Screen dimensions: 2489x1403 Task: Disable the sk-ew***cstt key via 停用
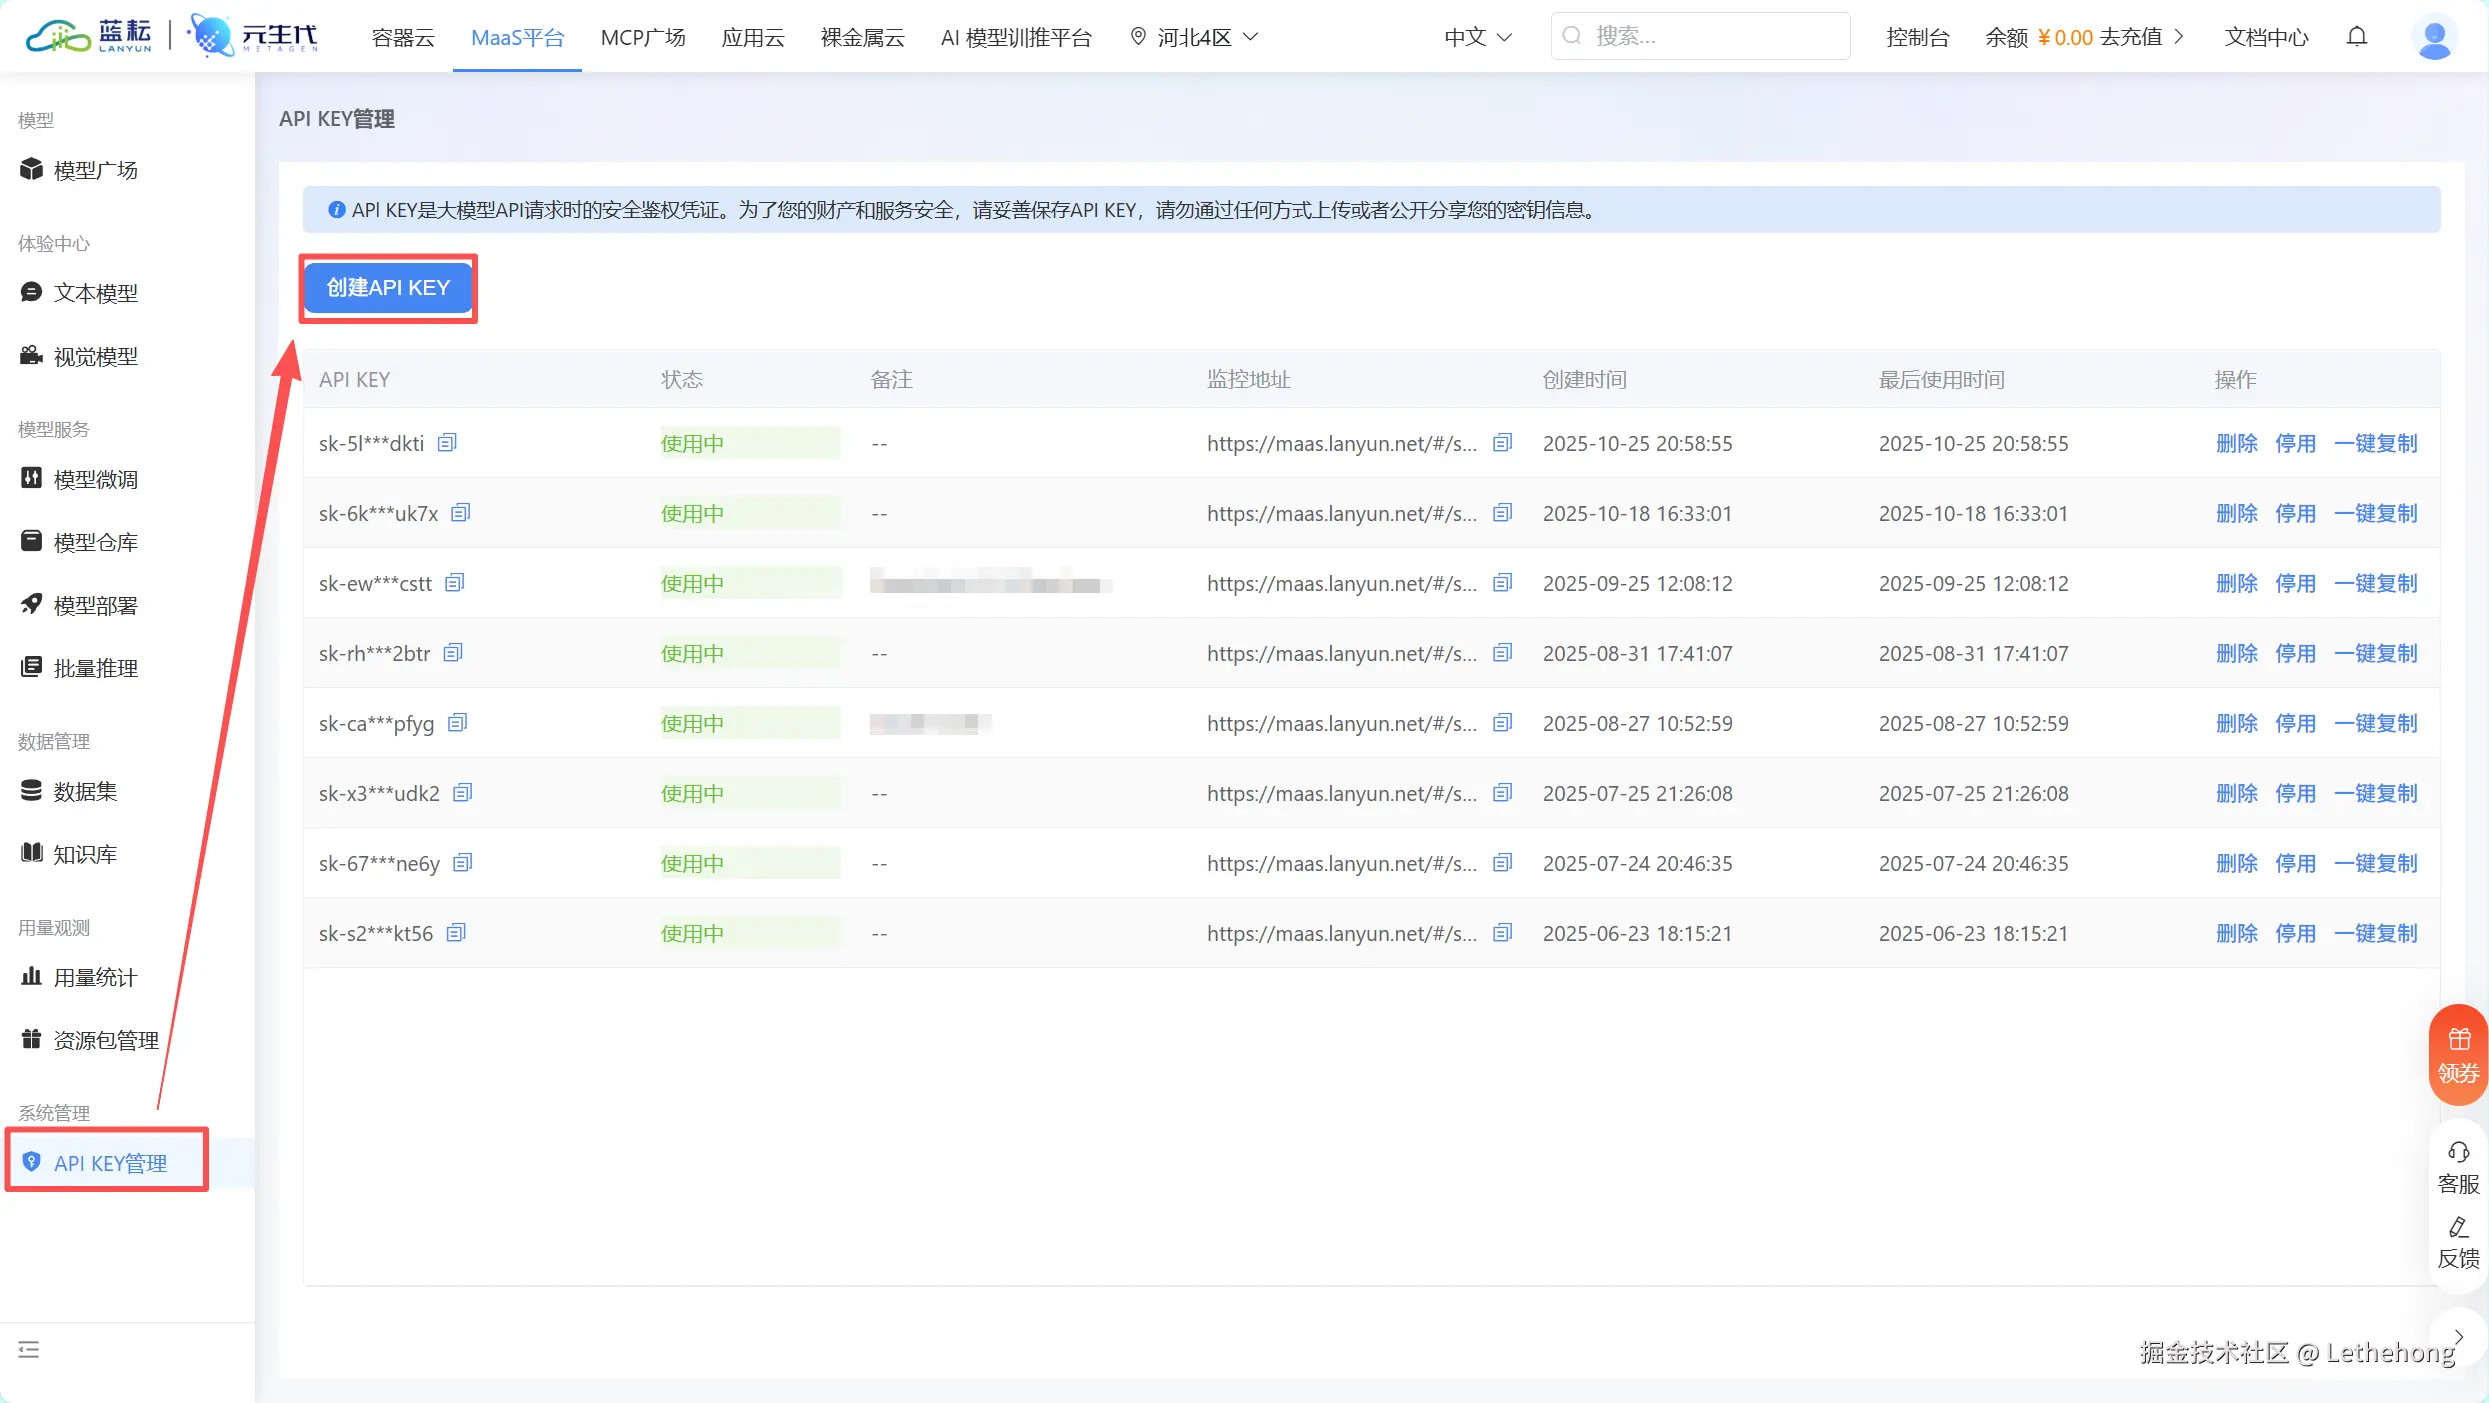click(x=2295, y=583)
